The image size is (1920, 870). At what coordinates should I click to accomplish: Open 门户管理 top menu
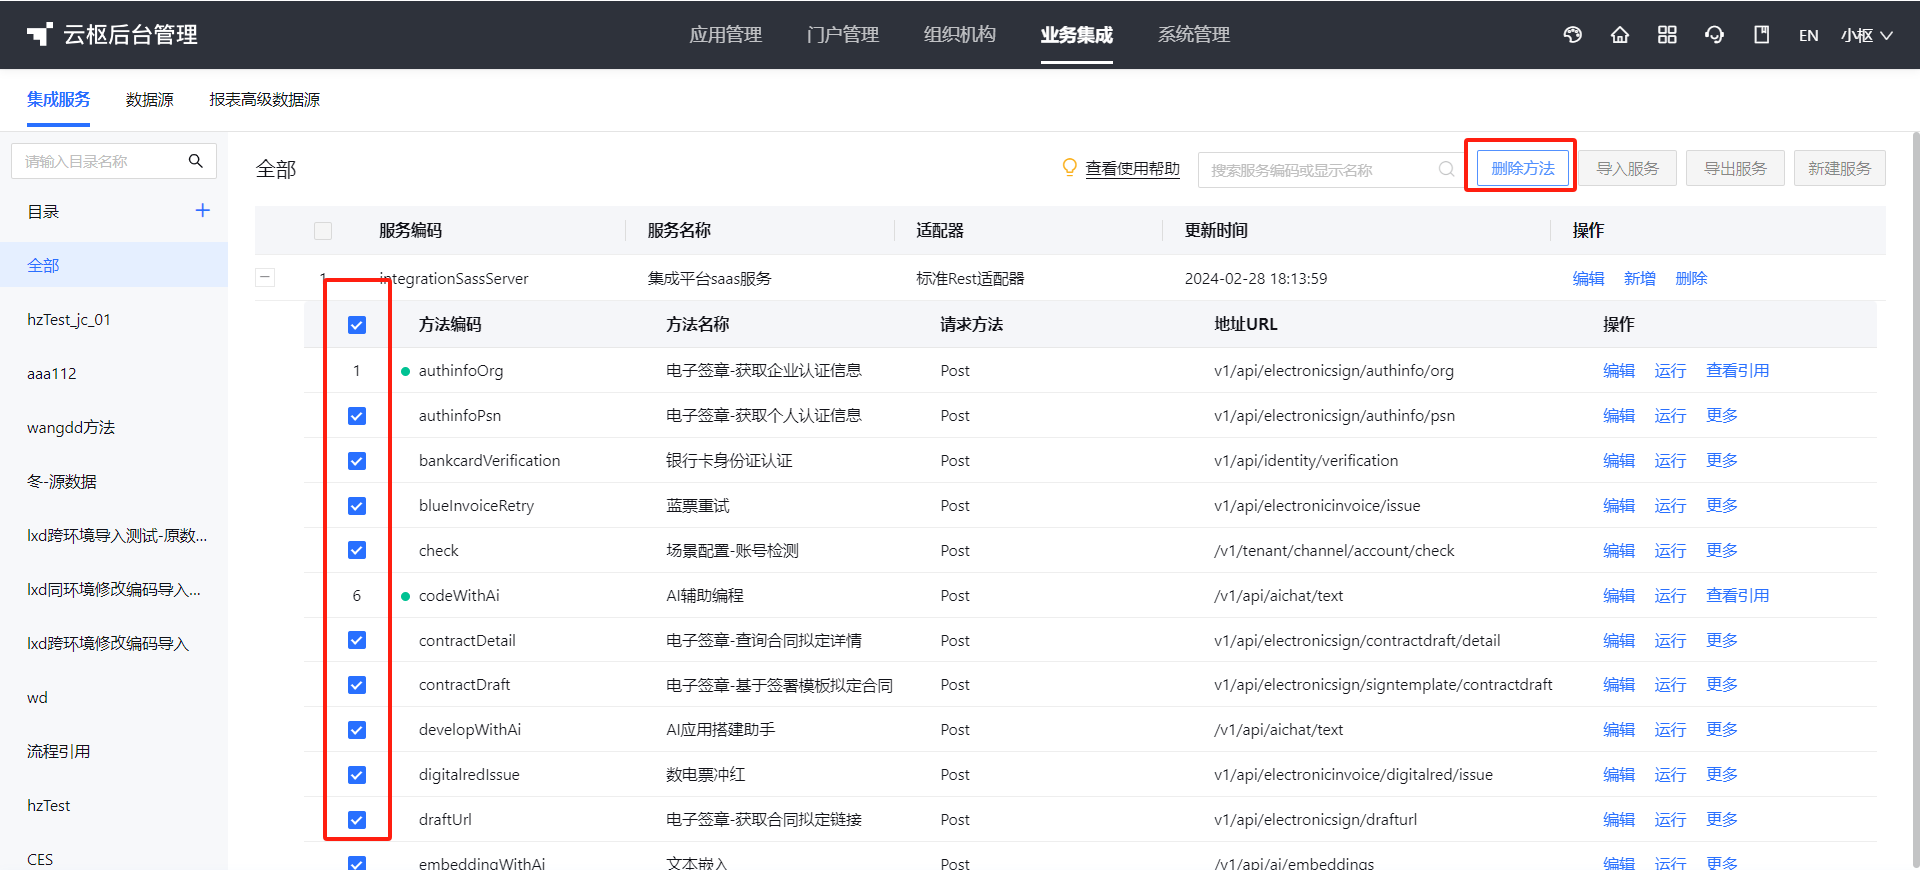843,35
